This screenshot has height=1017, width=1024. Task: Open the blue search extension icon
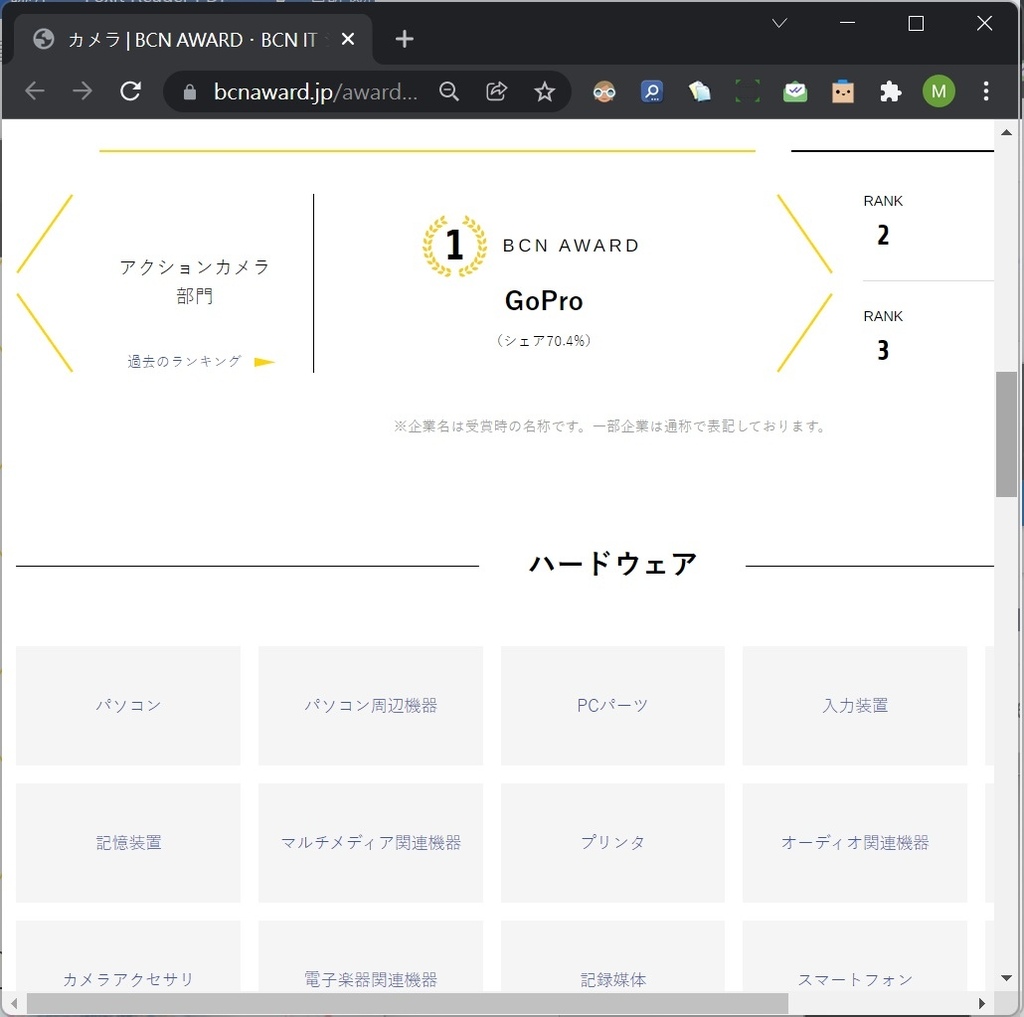click(x=652, y=91)
